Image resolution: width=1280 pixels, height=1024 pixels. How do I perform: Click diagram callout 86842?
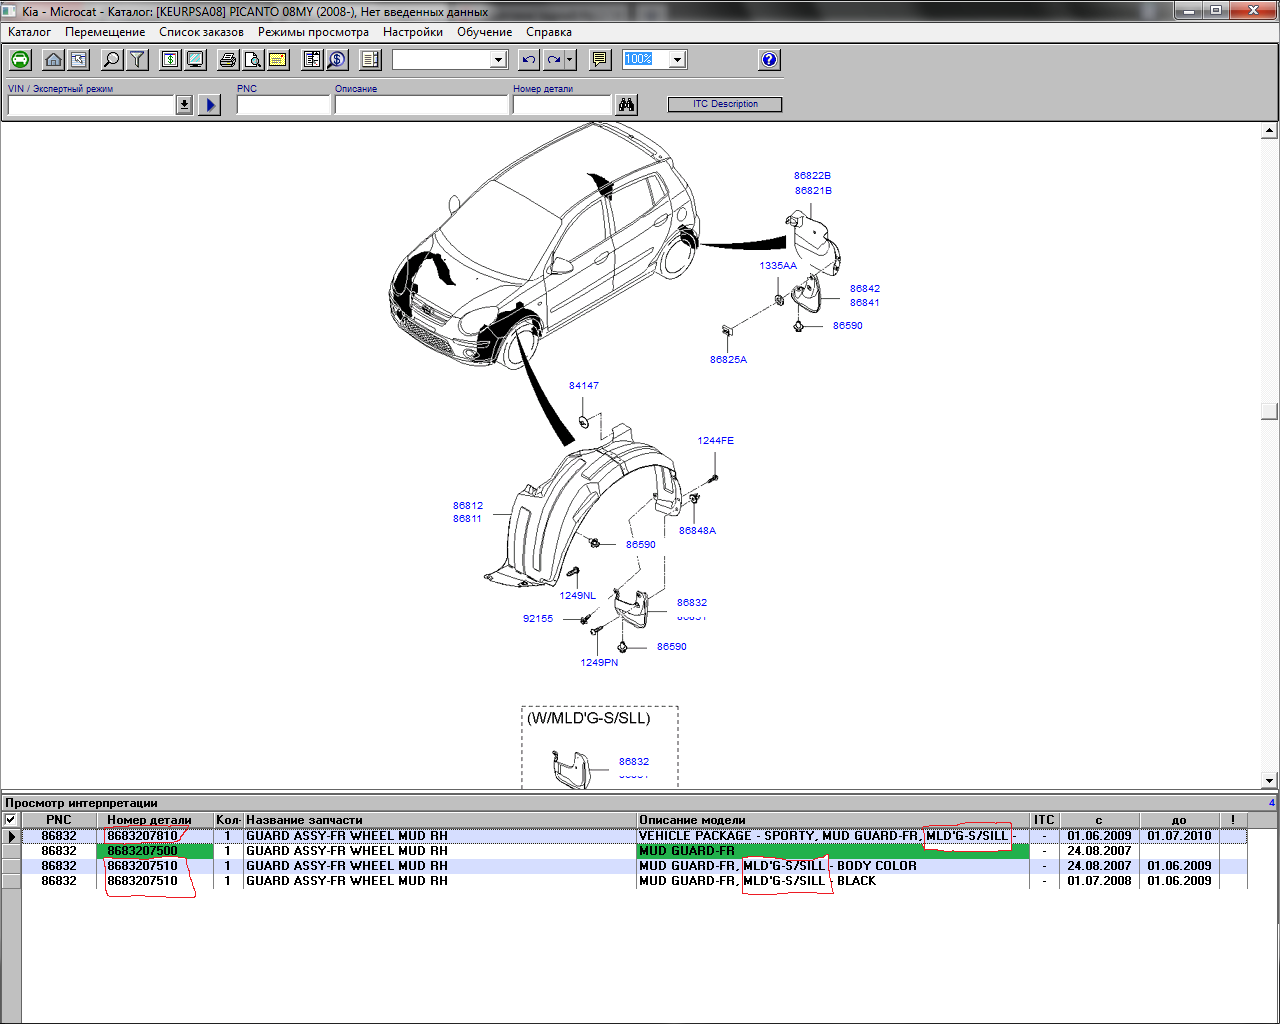[865, 289]
